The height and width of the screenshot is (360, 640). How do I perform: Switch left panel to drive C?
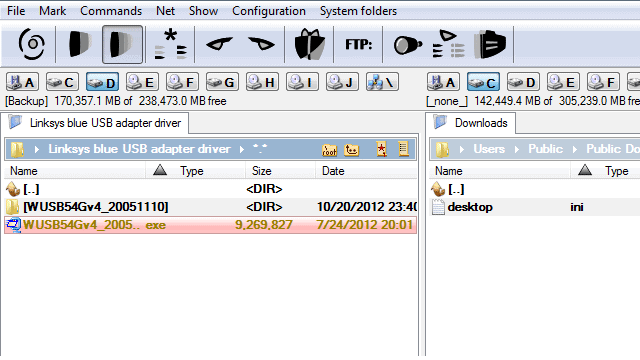click(62, 82)
